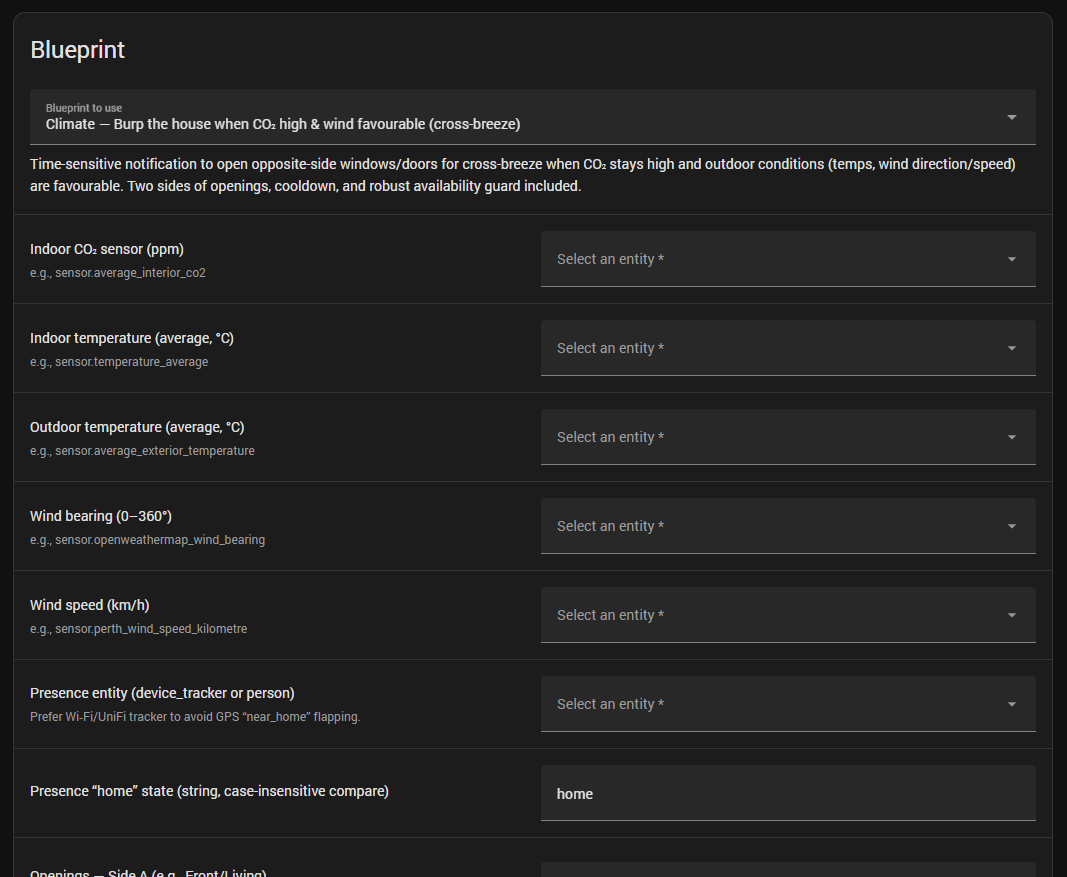Image resolution: width=1067 pixels, height=877 pixels.
Task: Click 'Select an entity' text for Wind bearing
Action: click(x=610, y=526)
